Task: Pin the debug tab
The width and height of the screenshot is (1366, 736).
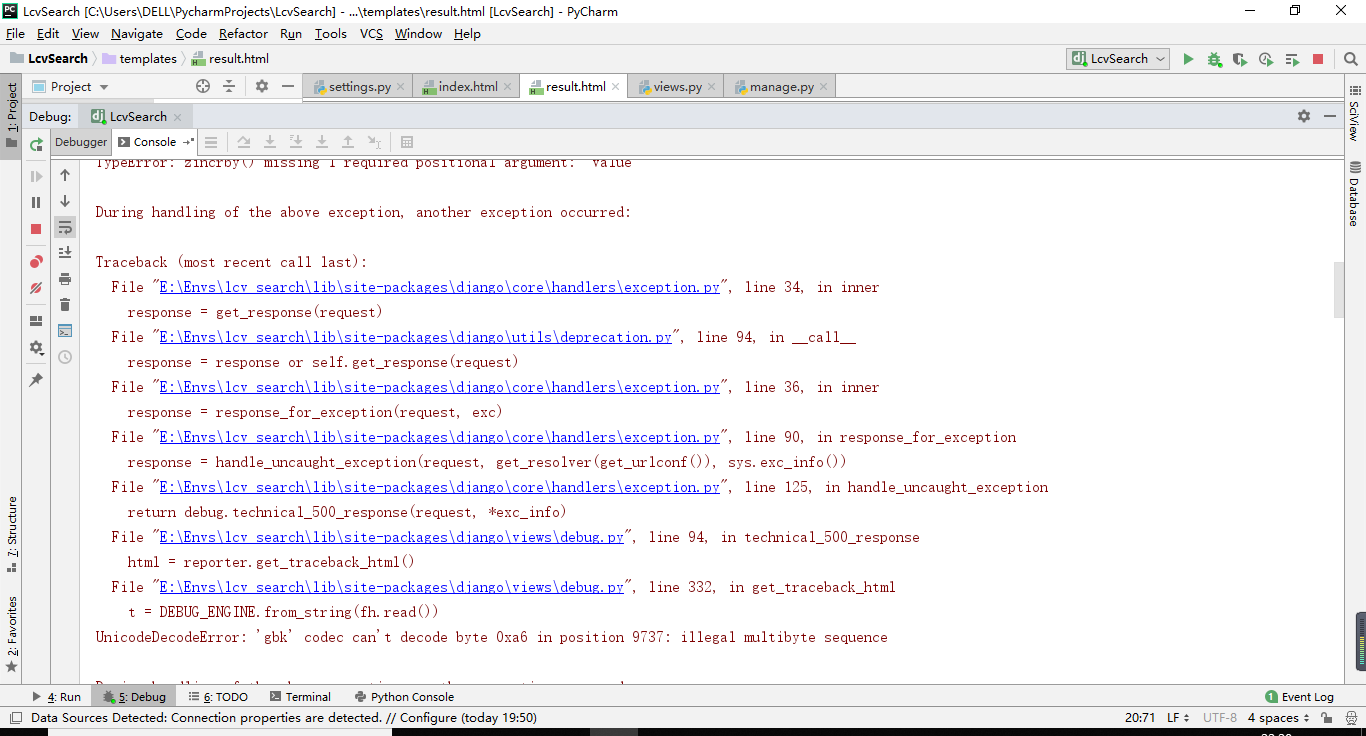Action: pyautogui.click(x=36, y=380)
